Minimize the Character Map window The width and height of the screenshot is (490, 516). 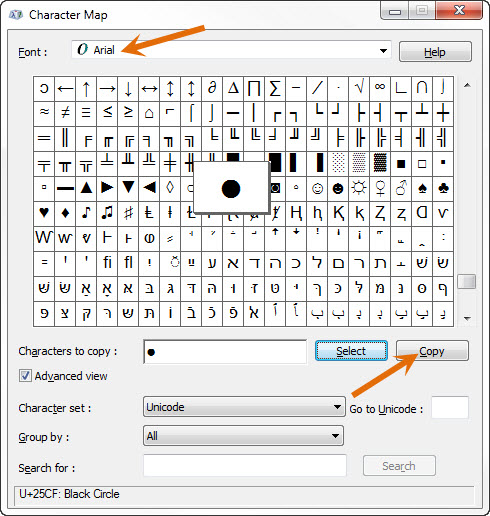click(395, 11)
